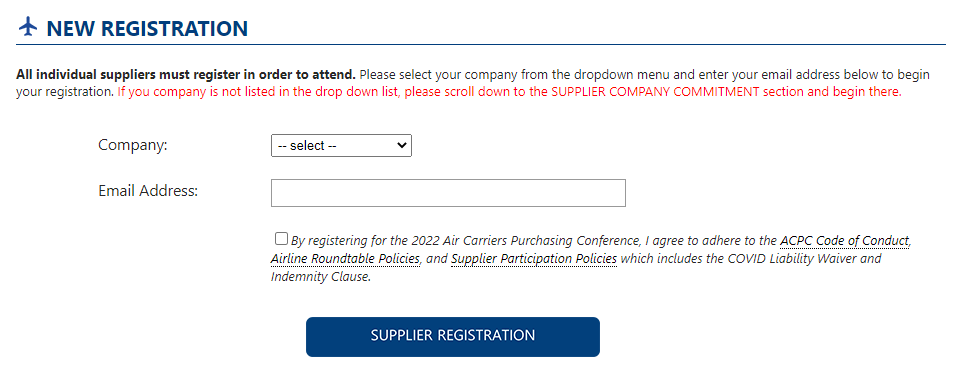Click the 'Company:' field label
966x376 pixels.
[133, 145]
